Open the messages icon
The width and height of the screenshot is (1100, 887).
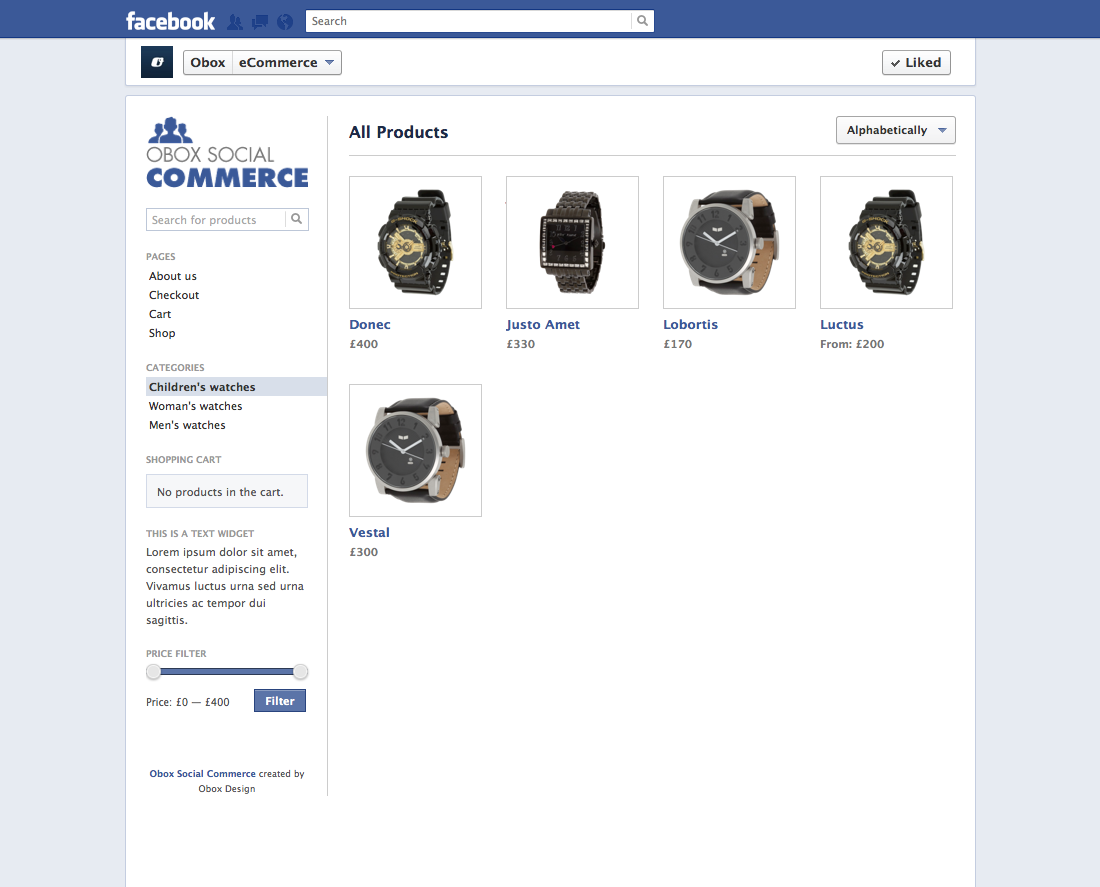click(259, 20)
